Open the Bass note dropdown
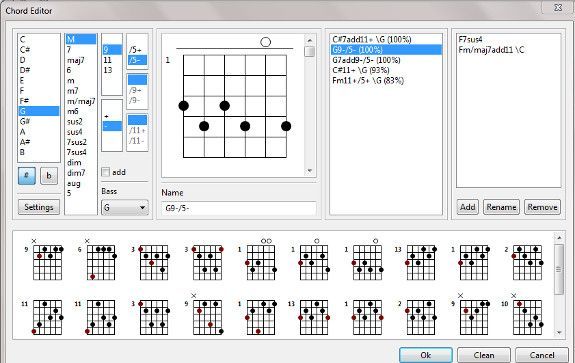 pos(125,208)
